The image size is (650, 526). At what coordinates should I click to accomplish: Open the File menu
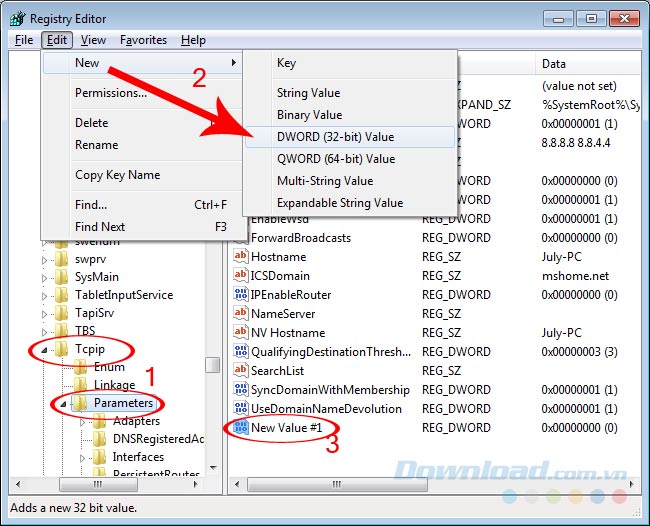point(24,40)
